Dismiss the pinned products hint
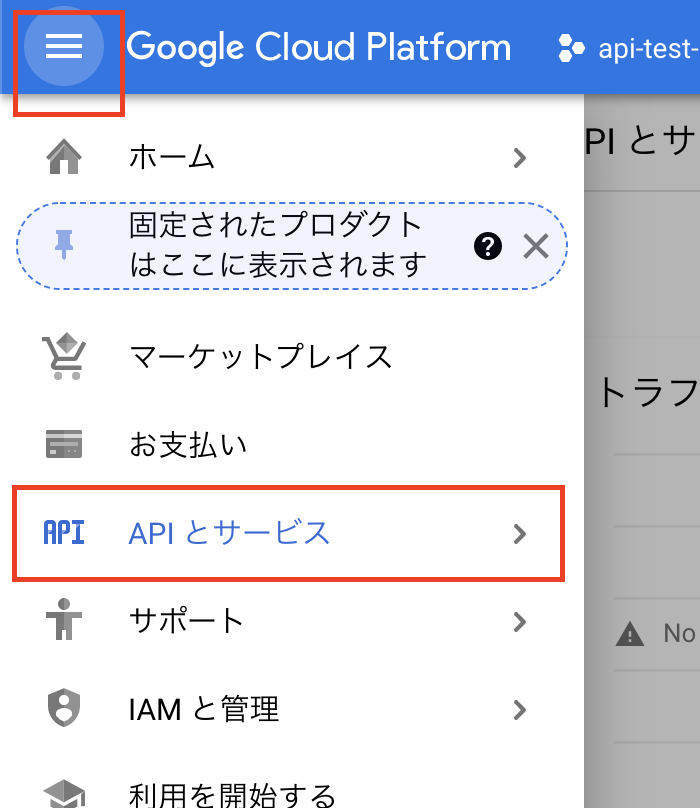Image resolution: width=700 pixels, height=808 pixels. point(536,246)
